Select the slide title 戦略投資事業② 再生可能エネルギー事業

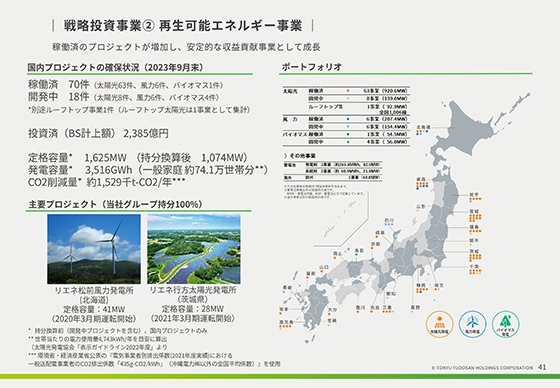[183, 26]
